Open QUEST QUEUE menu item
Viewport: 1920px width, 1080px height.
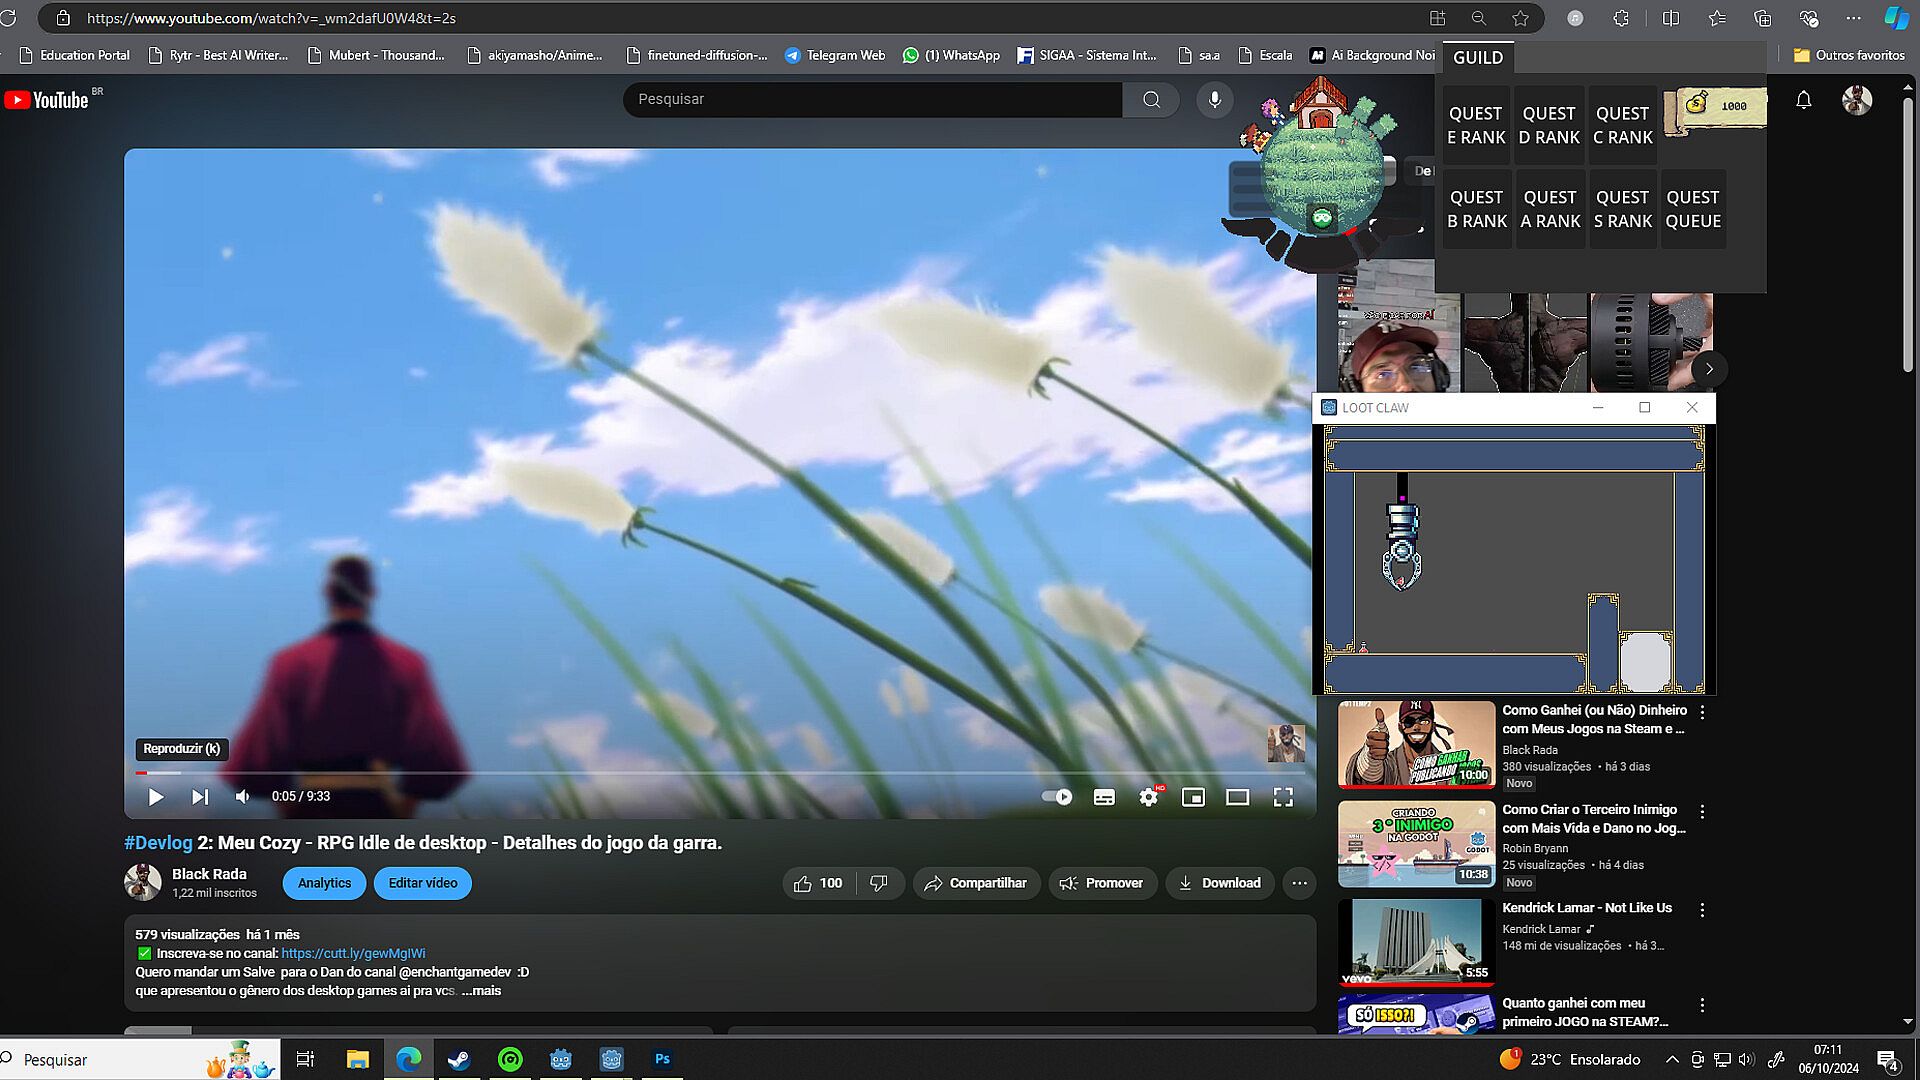1693,209
